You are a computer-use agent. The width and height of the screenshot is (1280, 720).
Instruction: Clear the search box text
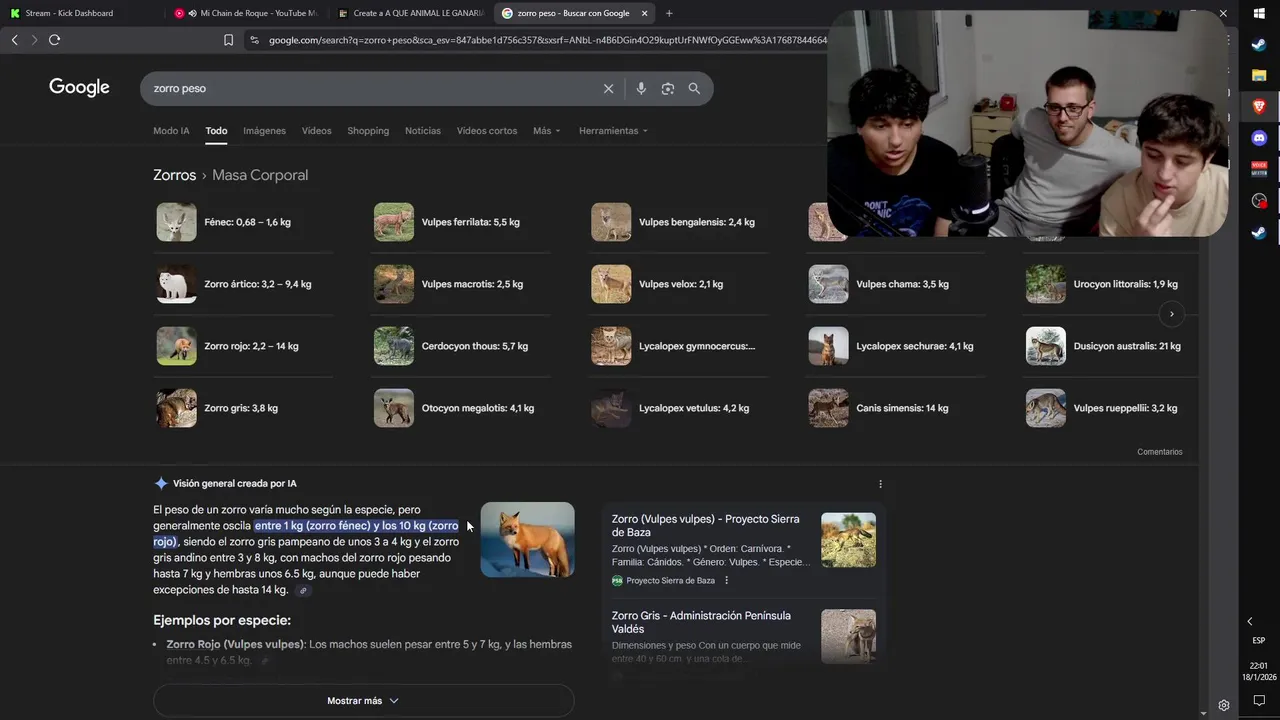coord(608,89)
